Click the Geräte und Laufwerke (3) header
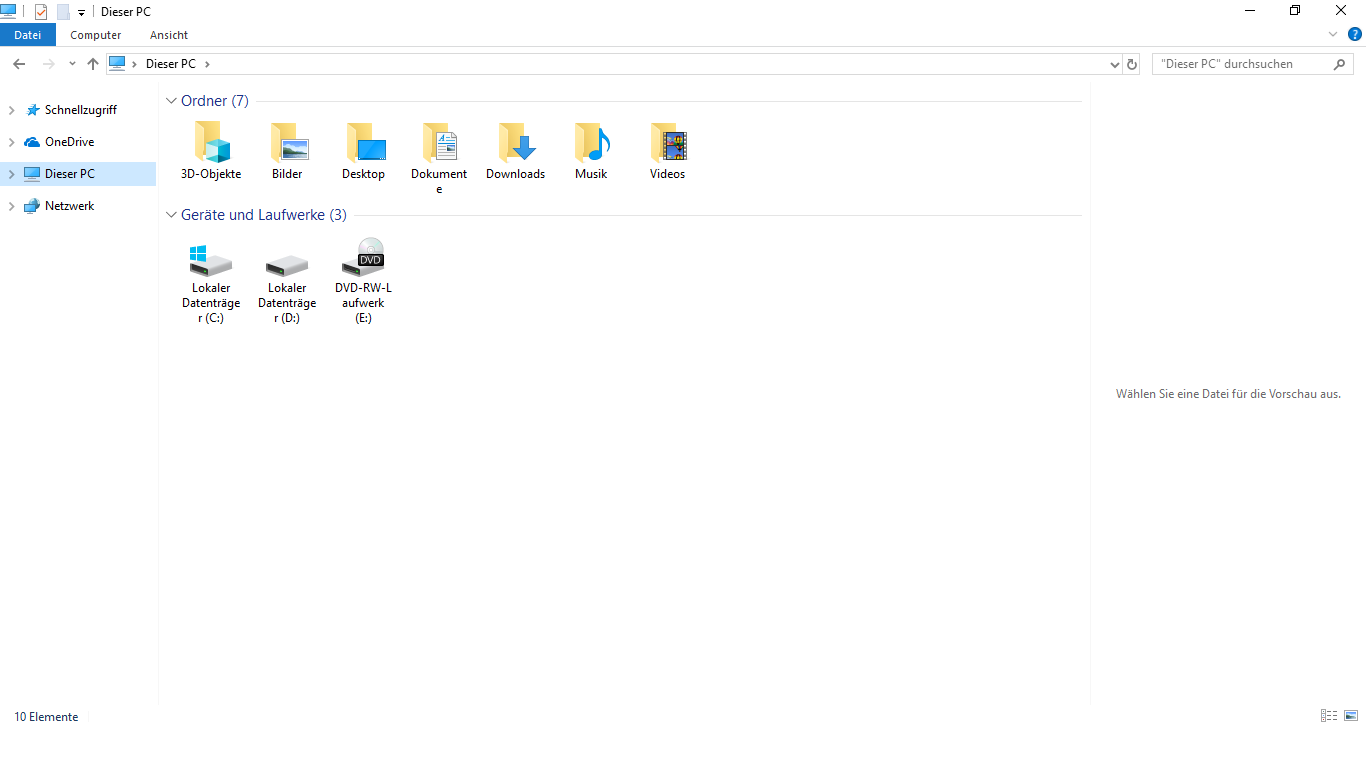Screen dimensions: 1366x768 (x=264, y=215)
